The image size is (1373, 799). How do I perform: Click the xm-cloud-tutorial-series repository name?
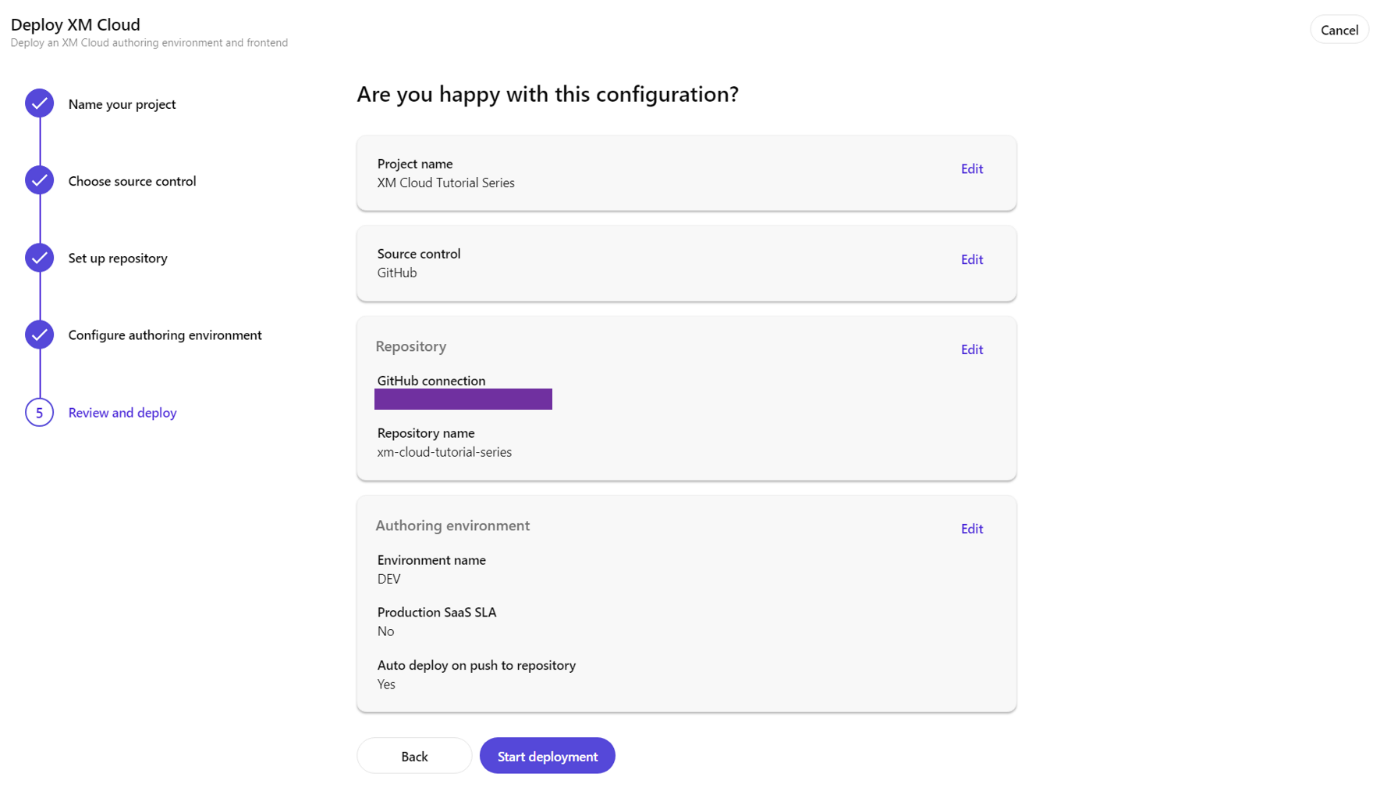click(444, 452)
